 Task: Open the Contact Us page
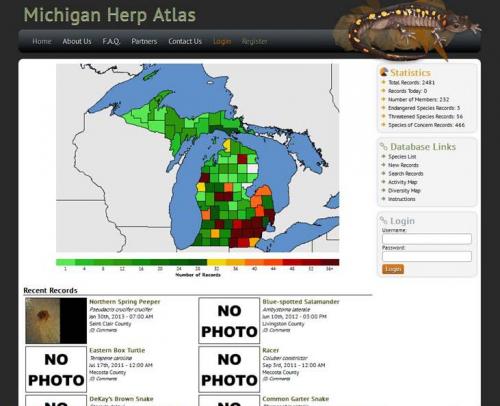[185, 41]
